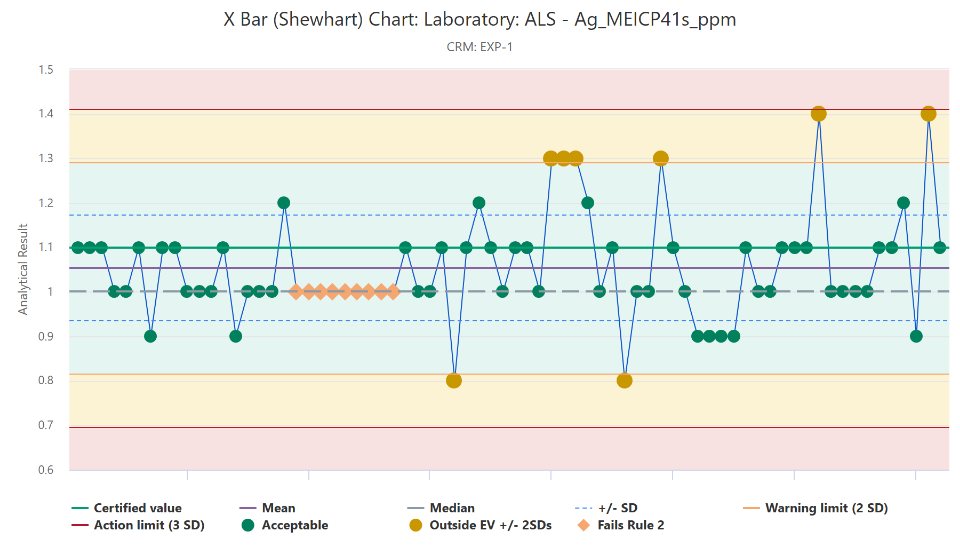Toggle Warning limit (2 SD) legend entry
Viewport: 960px width, 555px height.
[x=816, y=508]
